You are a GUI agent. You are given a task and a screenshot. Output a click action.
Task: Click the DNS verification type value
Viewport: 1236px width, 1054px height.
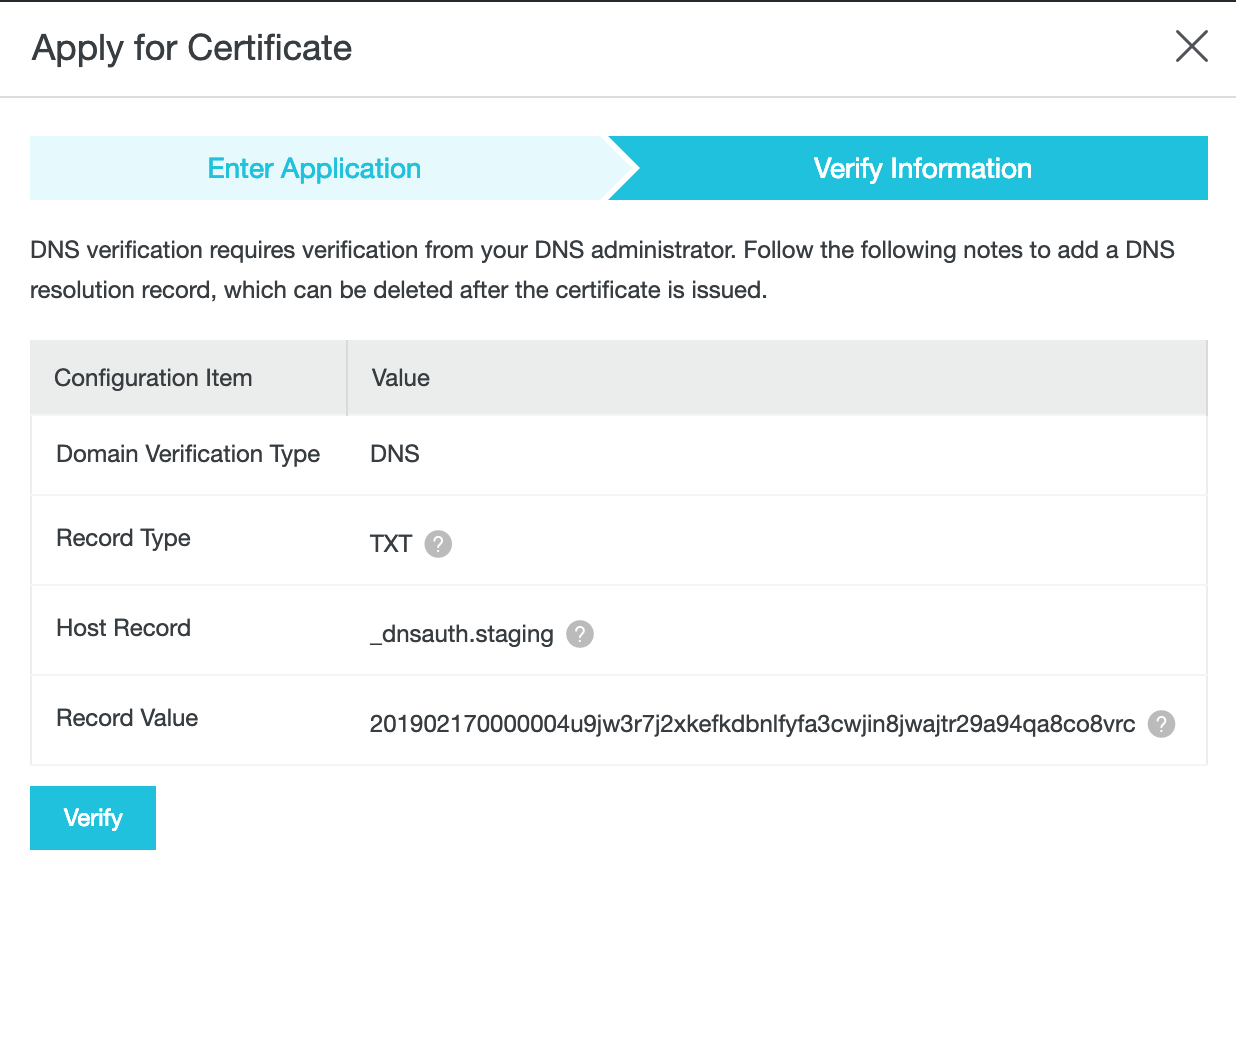tap(395, 454)
